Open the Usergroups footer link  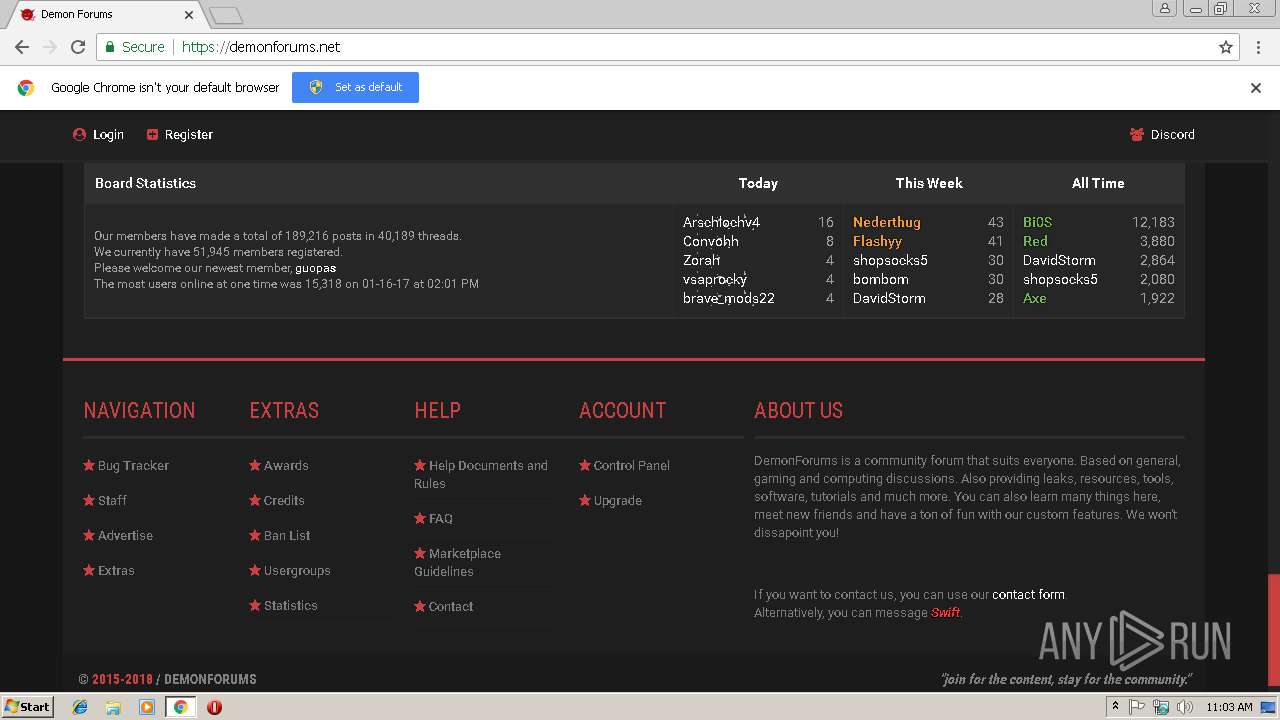[297, 570]
